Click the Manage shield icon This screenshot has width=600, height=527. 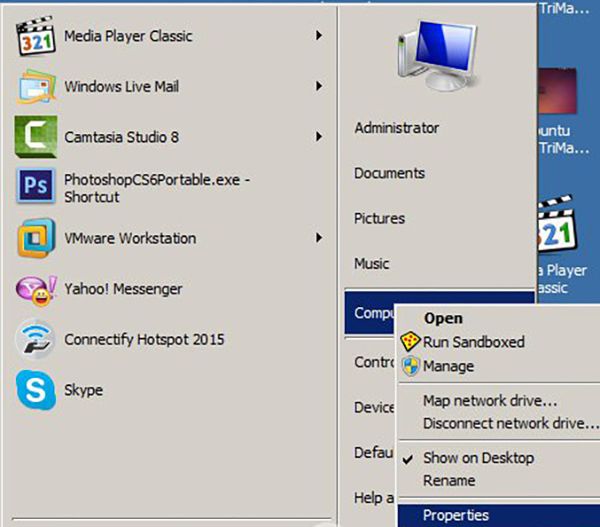(411, 366)
